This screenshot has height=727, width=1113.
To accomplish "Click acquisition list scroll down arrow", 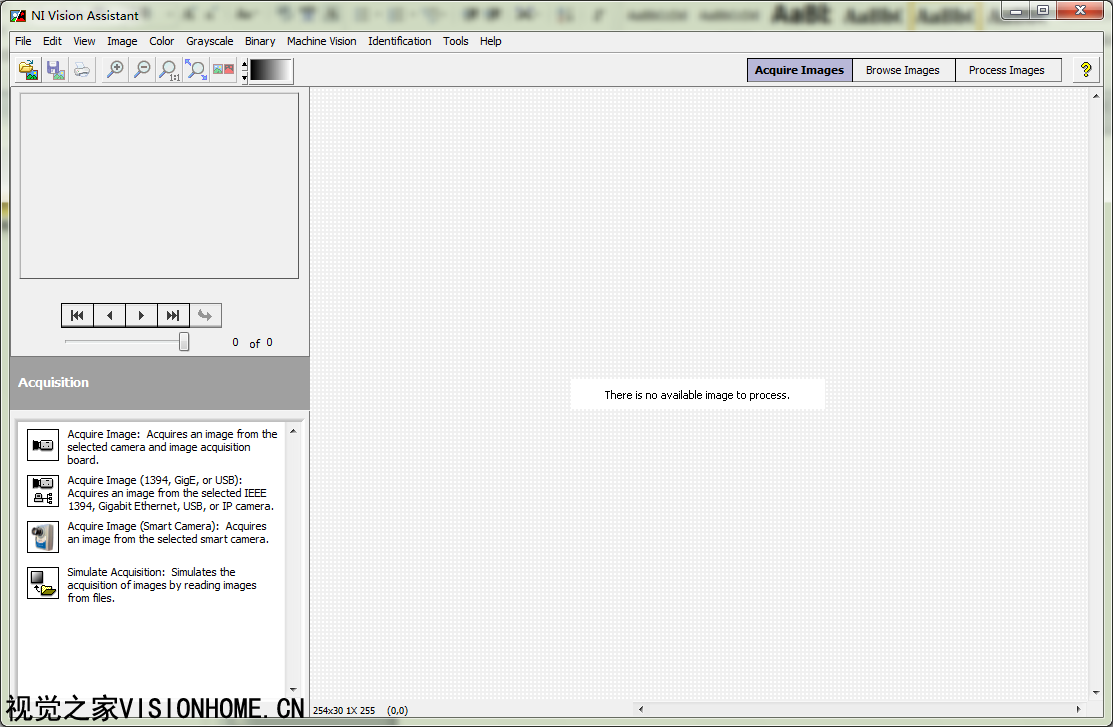I will [x=292, y=689].
